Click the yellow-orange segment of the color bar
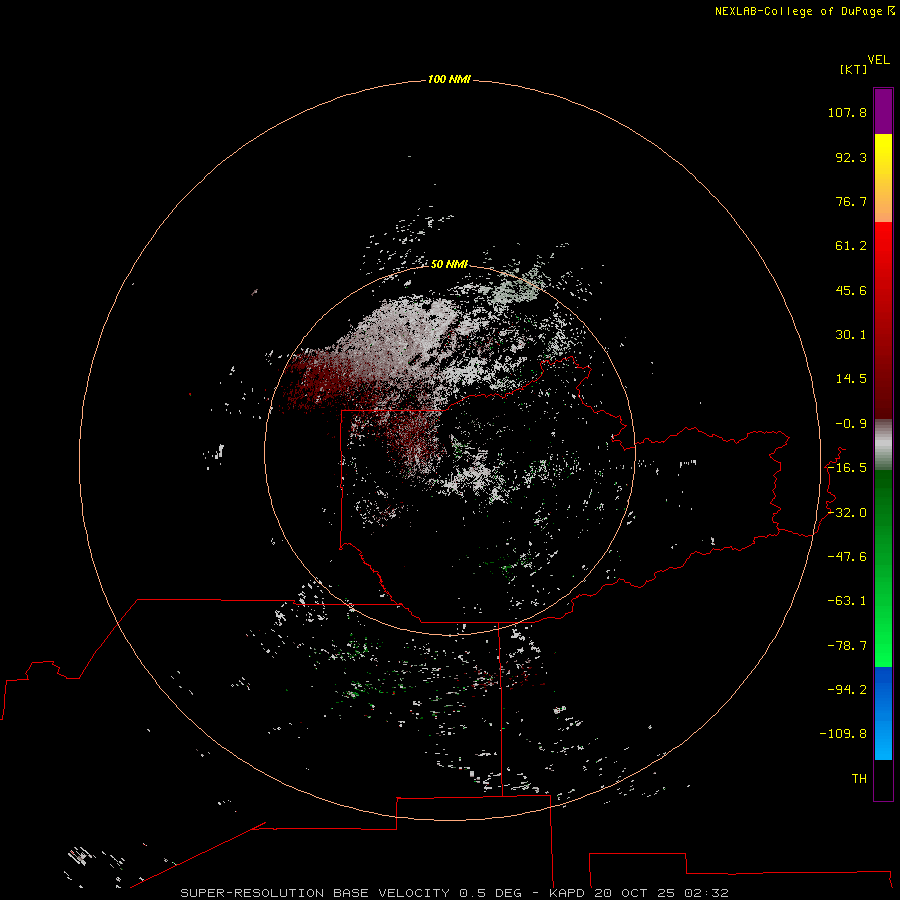This screenshot has width=900, height=900. point(883,178)
